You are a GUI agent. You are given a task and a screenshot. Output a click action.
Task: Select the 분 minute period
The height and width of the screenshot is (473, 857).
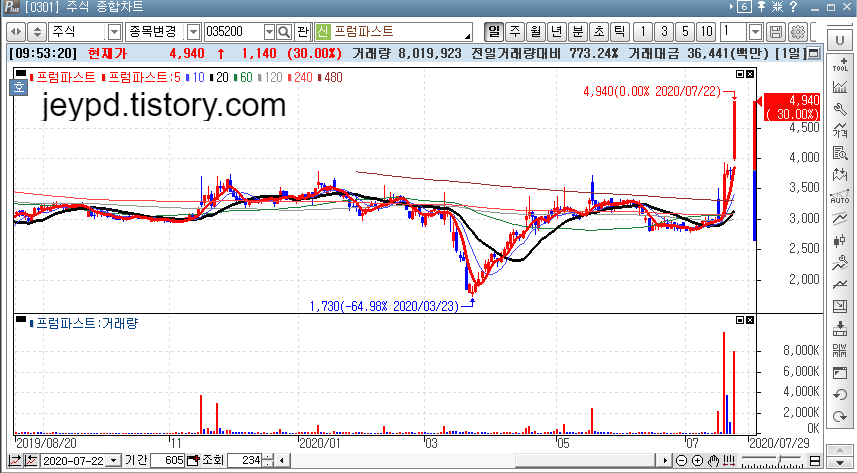pos(577,32)
